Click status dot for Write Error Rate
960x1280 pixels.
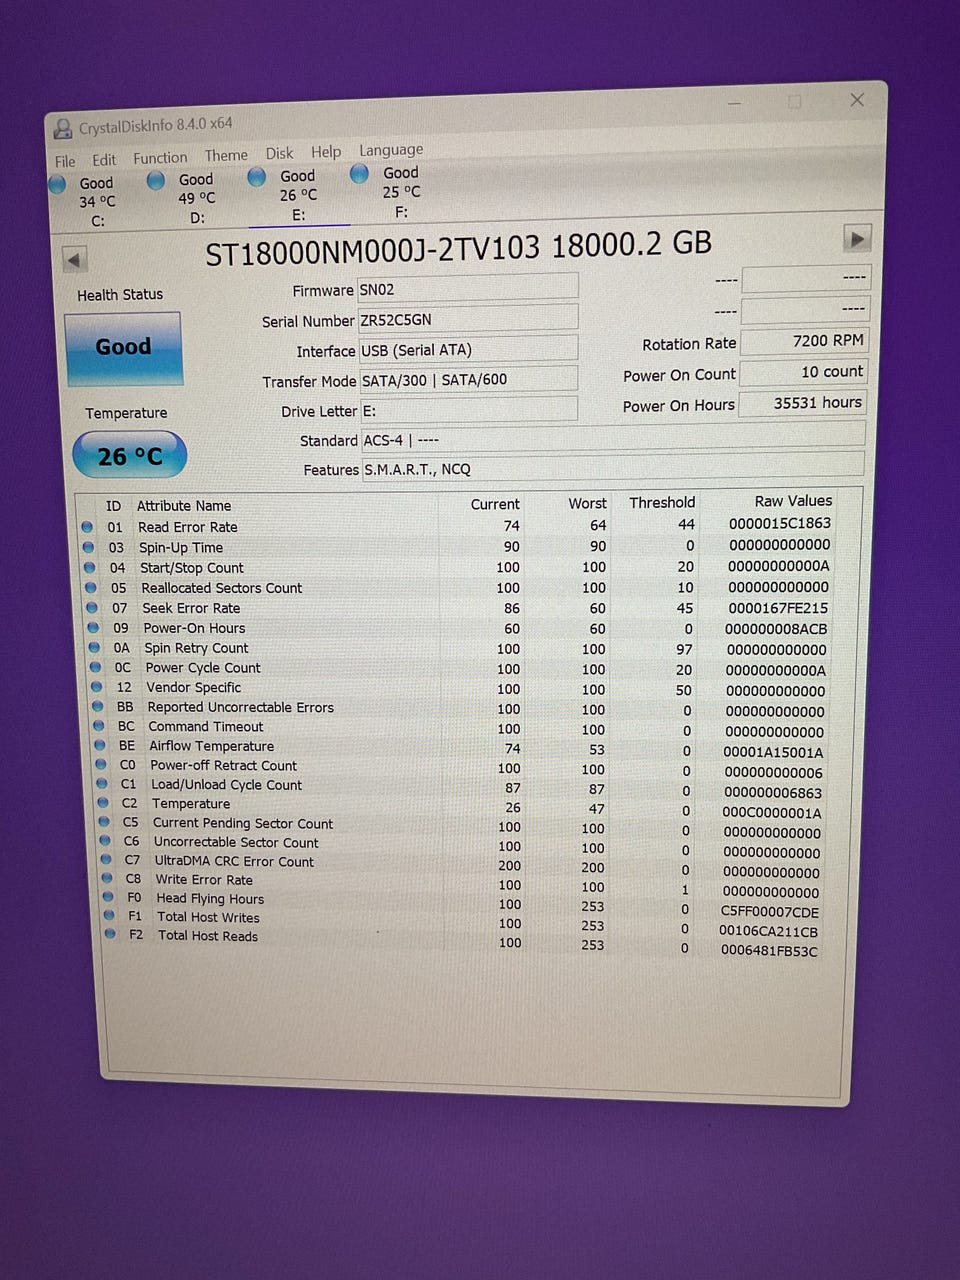[107, 879]
